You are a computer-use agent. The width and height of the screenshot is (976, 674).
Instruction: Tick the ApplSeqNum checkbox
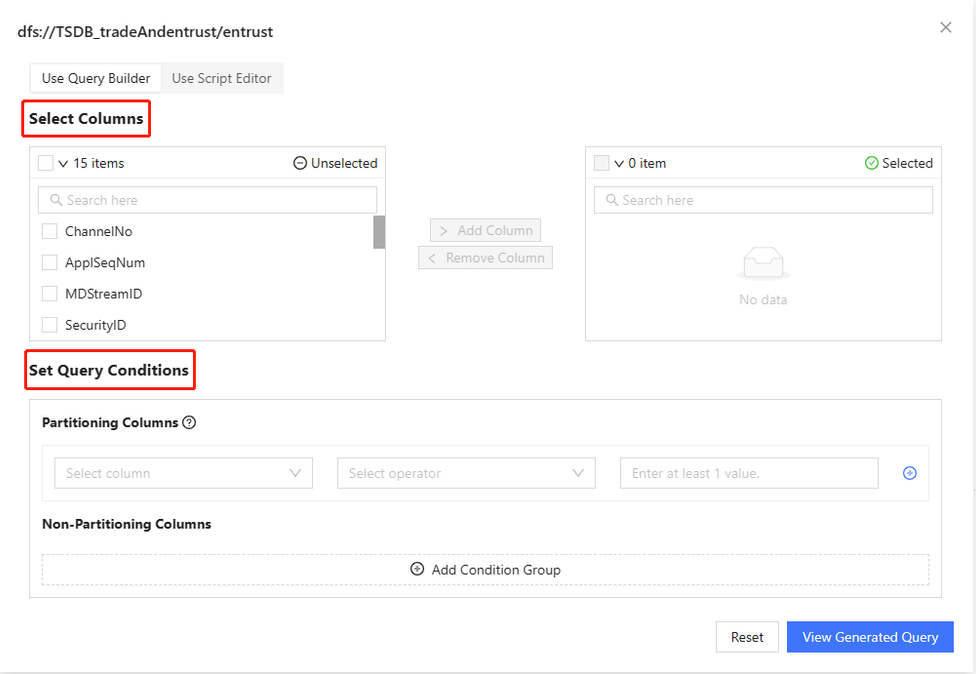pos(49,263)
